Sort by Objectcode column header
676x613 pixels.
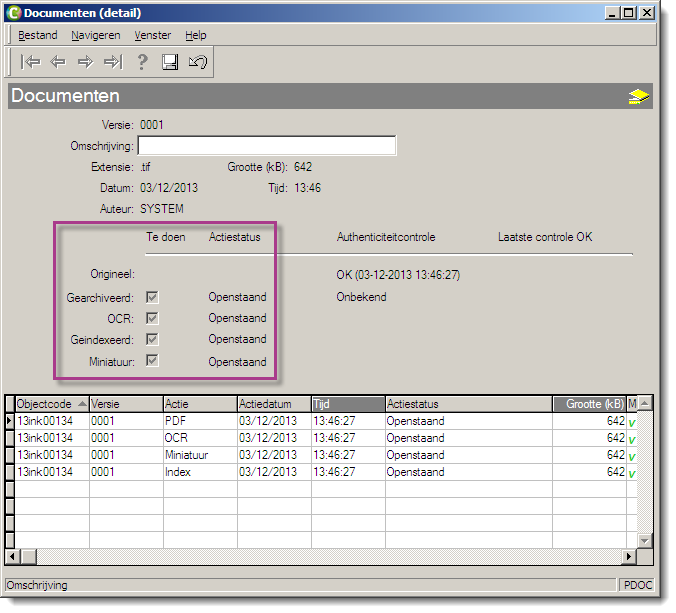pos(52,404)
